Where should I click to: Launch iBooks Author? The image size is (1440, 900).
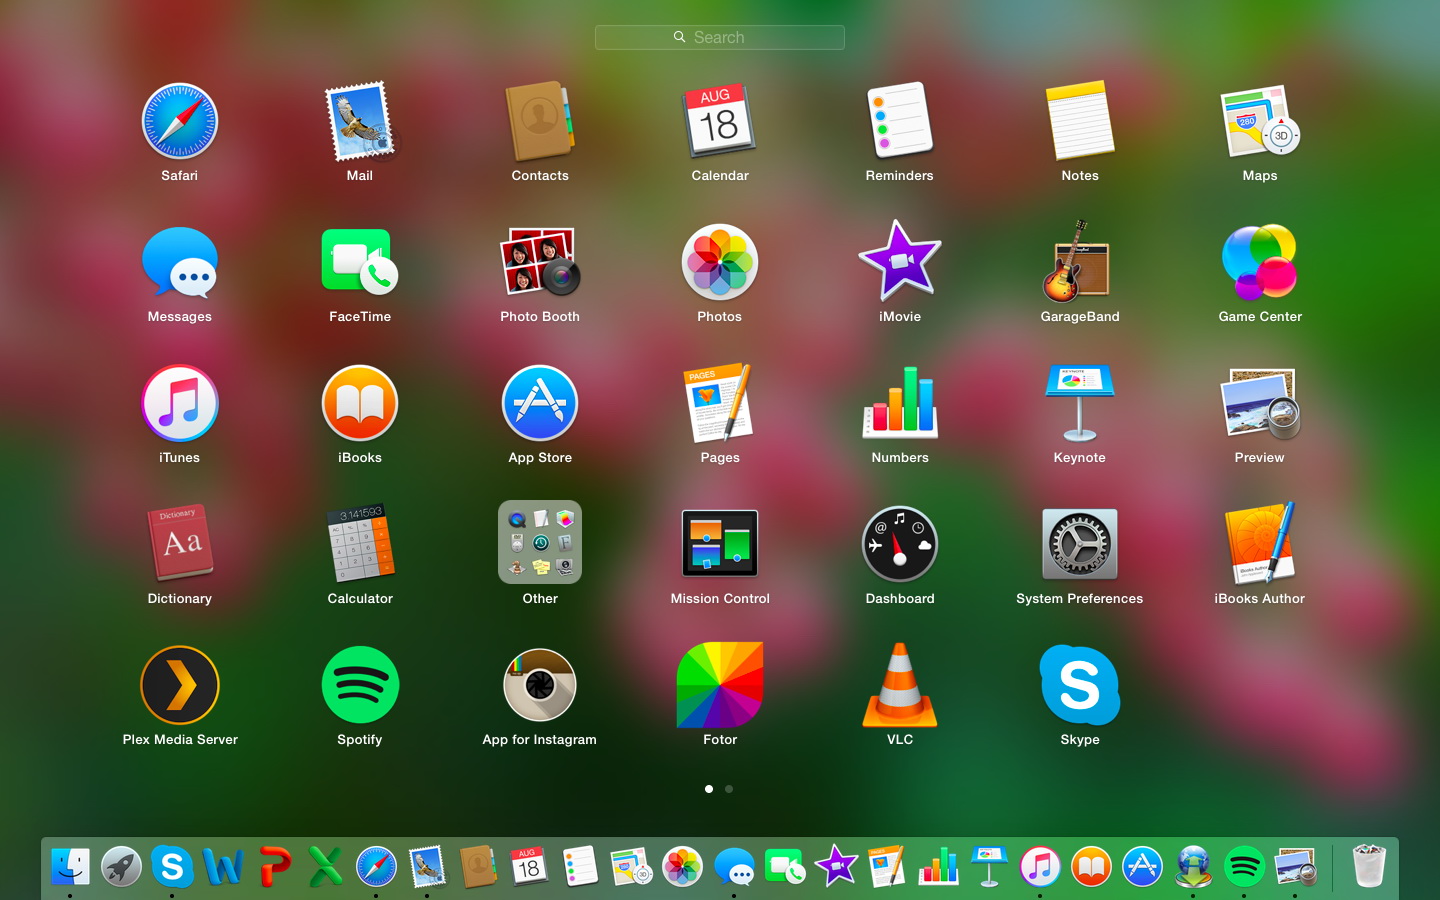coord(1259,545)
